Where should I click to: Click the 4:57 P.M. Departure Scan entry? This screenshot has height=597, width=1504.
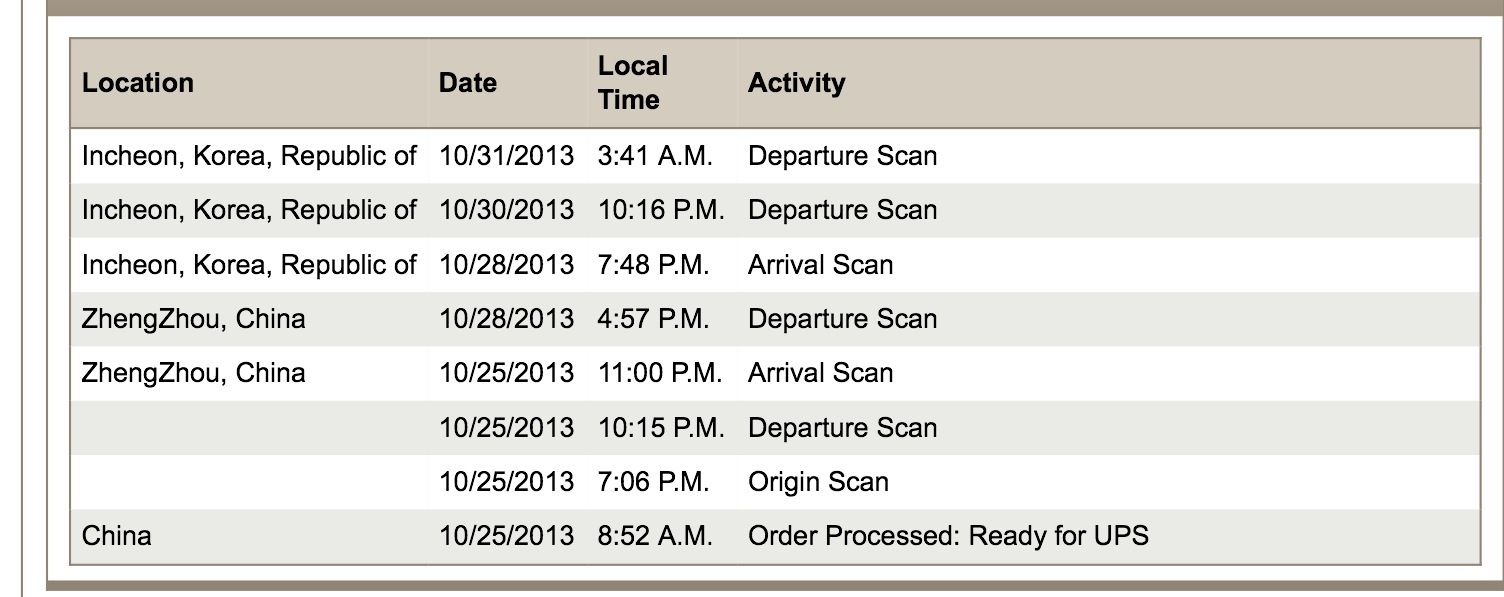(842, 319)
